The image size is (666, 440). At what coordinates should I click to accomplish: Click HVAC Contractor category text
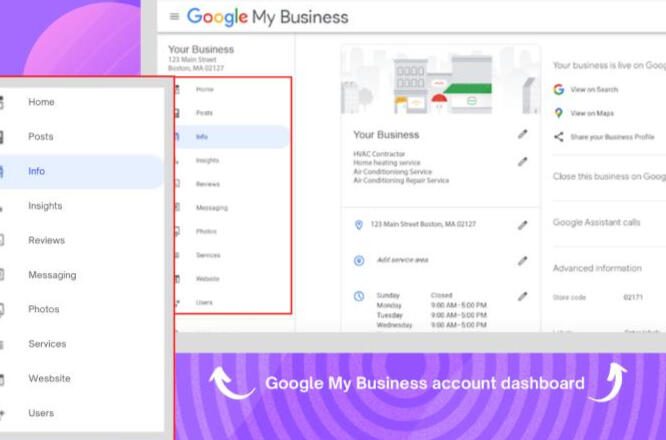coord(379,154)
